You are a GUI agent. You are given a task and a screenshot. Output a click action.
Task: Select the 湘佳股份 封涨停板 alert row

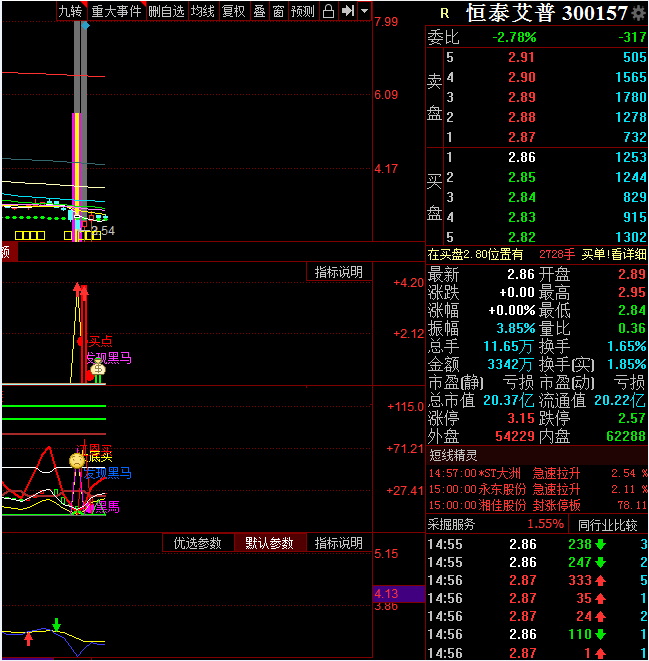point(537,505)
